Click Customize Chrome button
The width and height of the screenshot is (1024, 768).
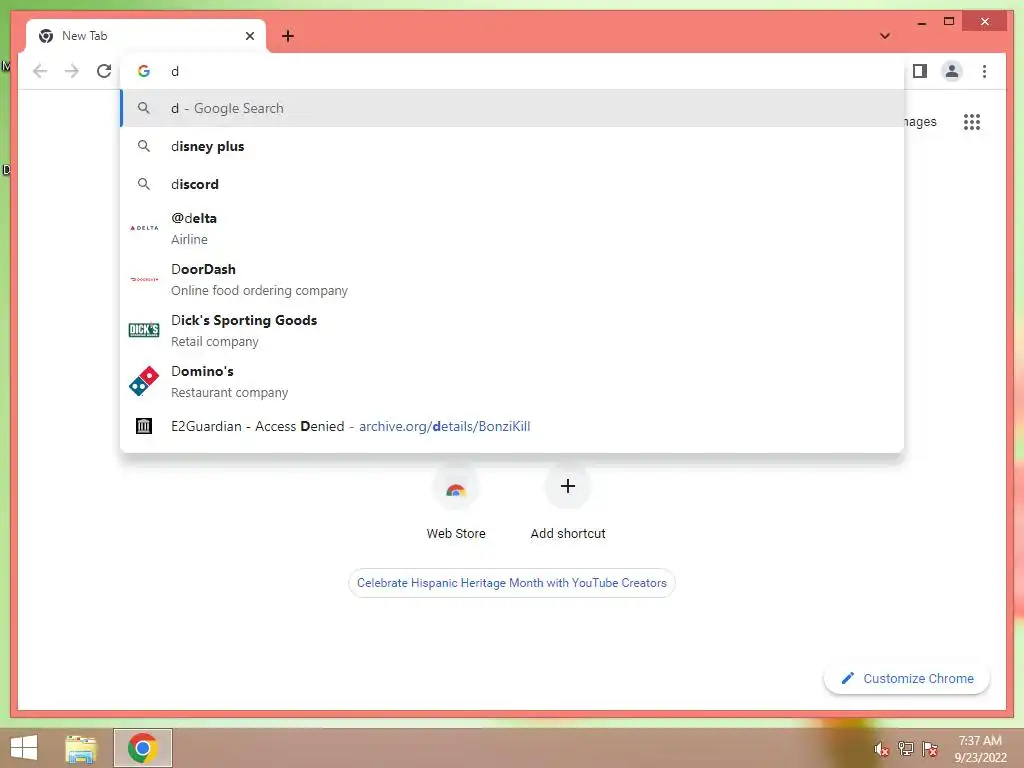pos(906,679)
